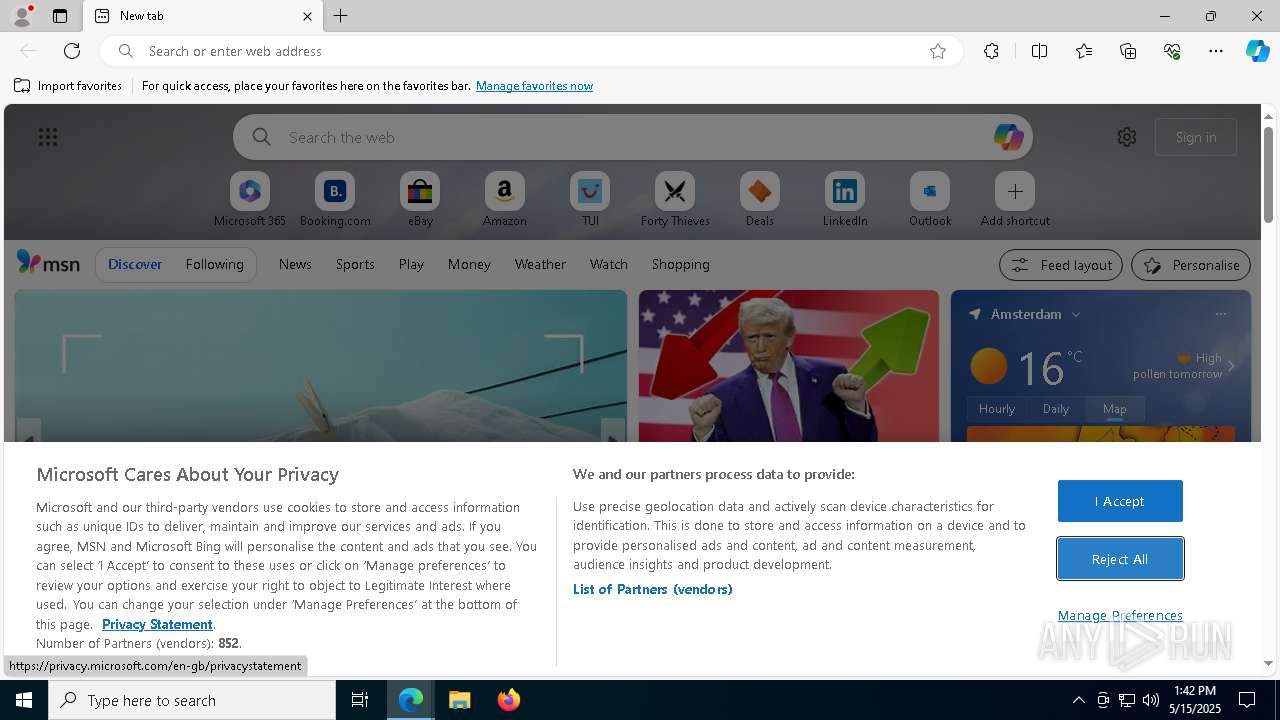
Task: Click Import favorites
Action: pos(68,86)
